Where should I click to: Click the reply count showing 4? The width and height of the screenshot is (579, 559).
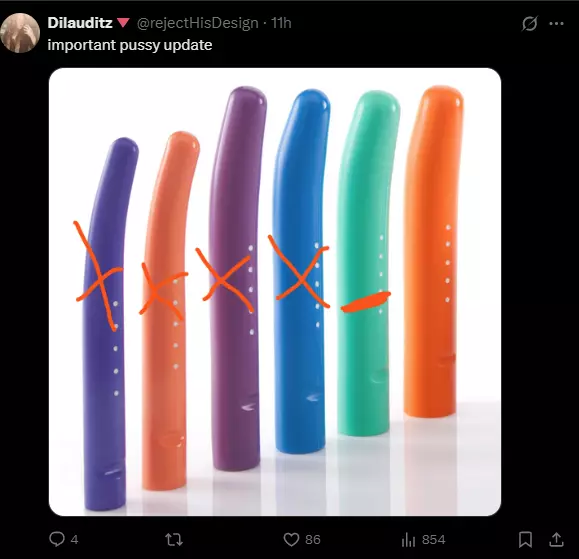[75, 540]
